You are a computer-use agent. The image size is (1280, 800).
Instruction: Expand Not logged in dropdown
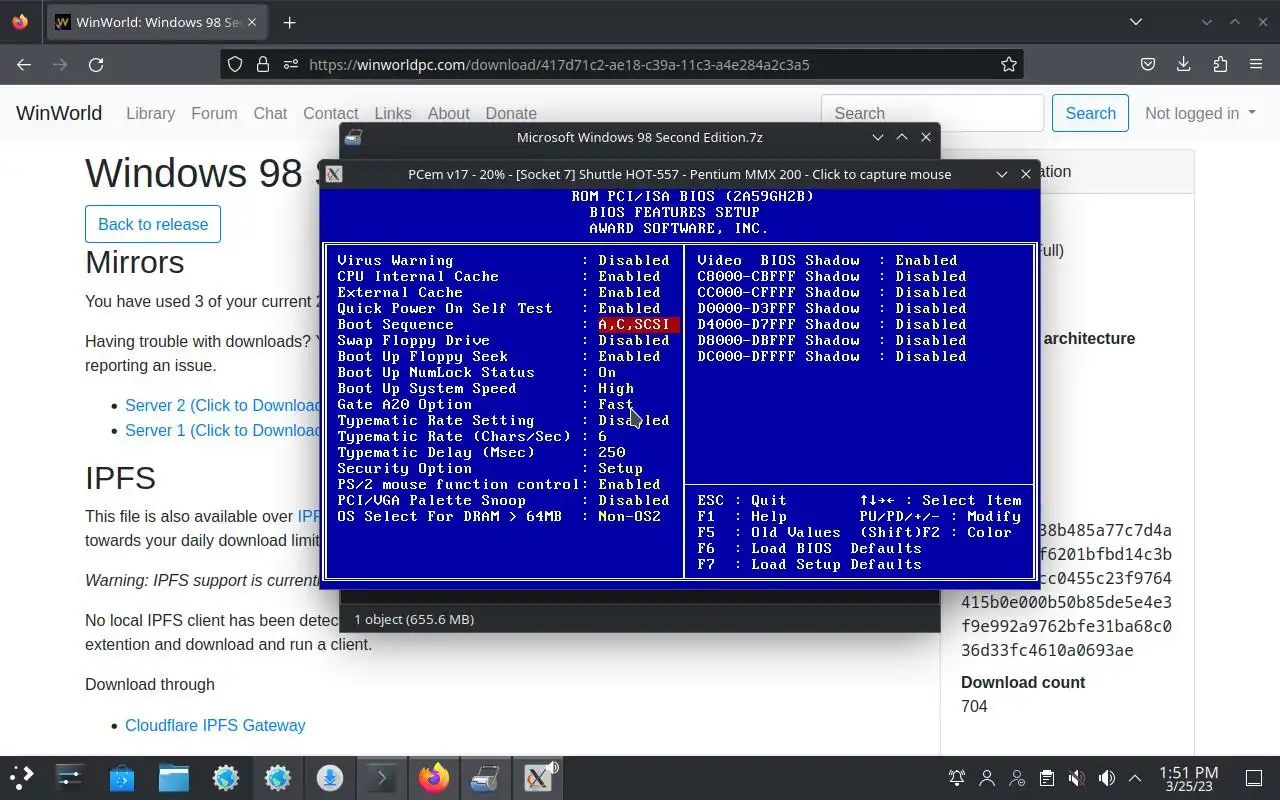[1200, 113]
